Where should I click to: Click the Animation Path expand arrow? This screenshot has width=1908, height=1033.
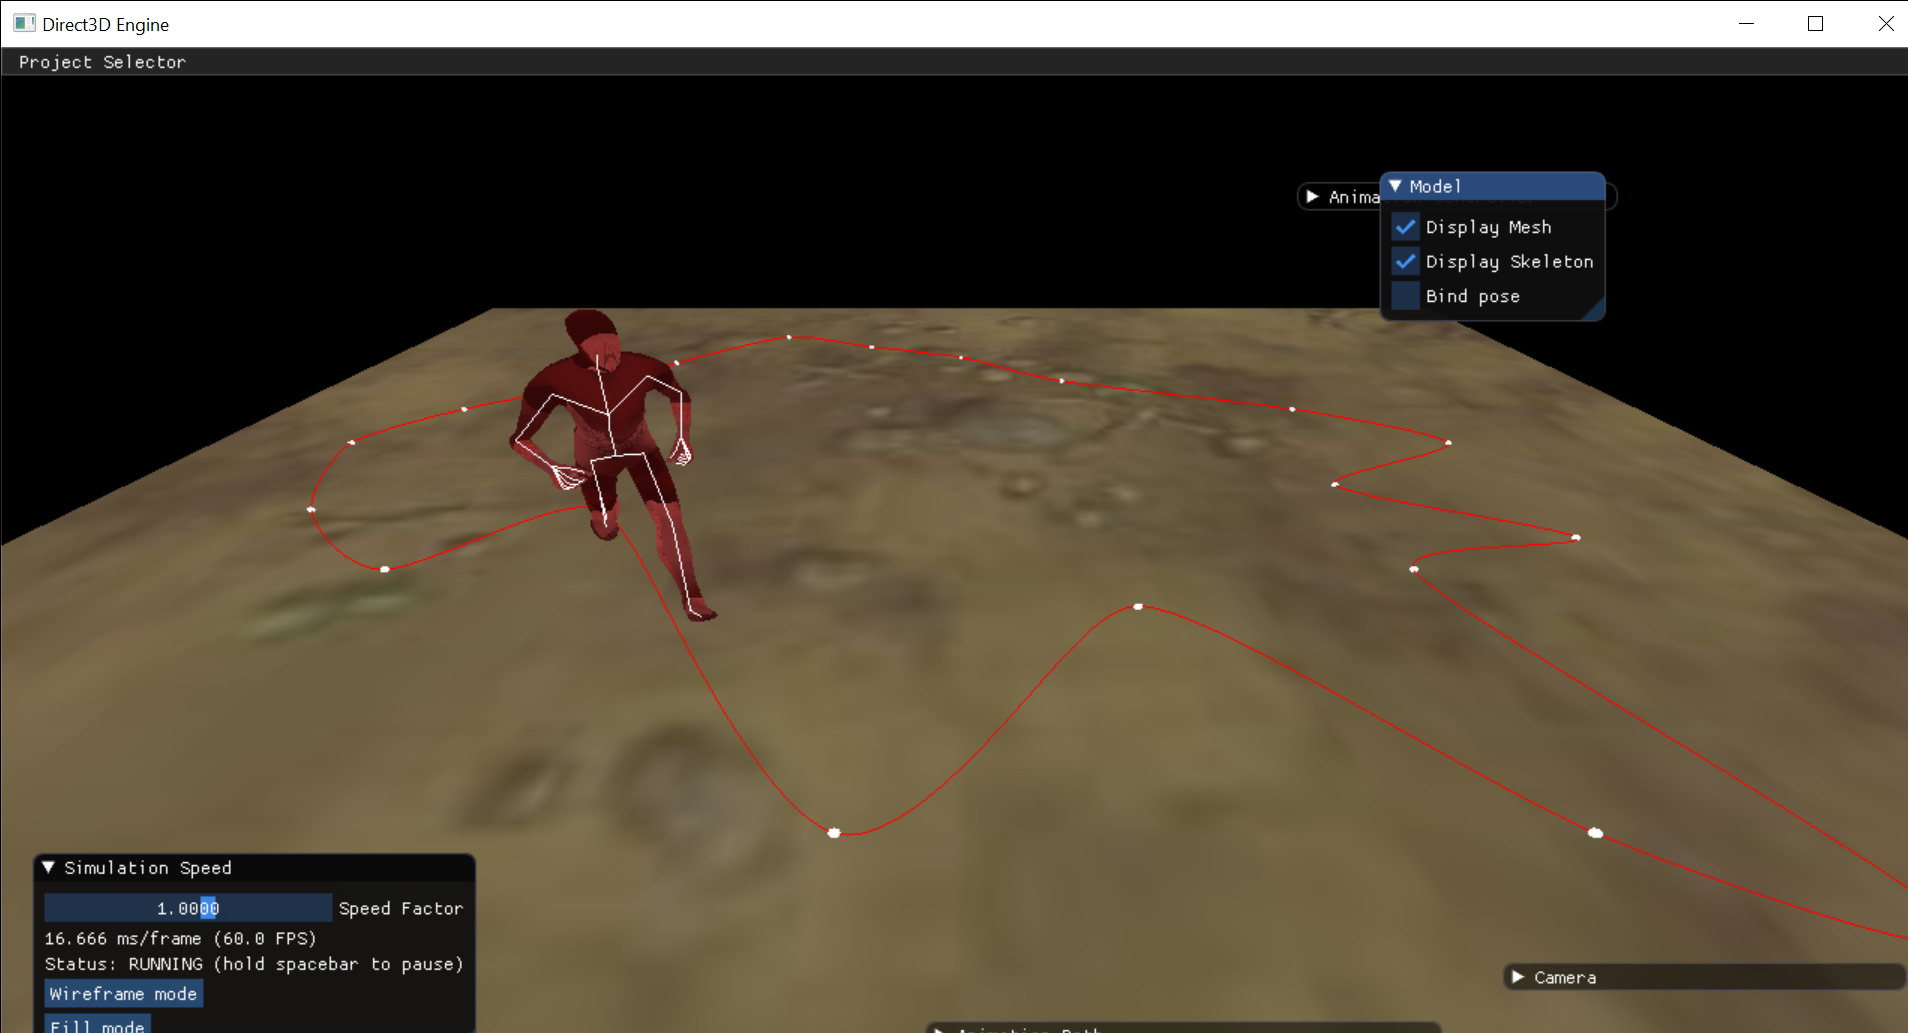pos(938,1029)
